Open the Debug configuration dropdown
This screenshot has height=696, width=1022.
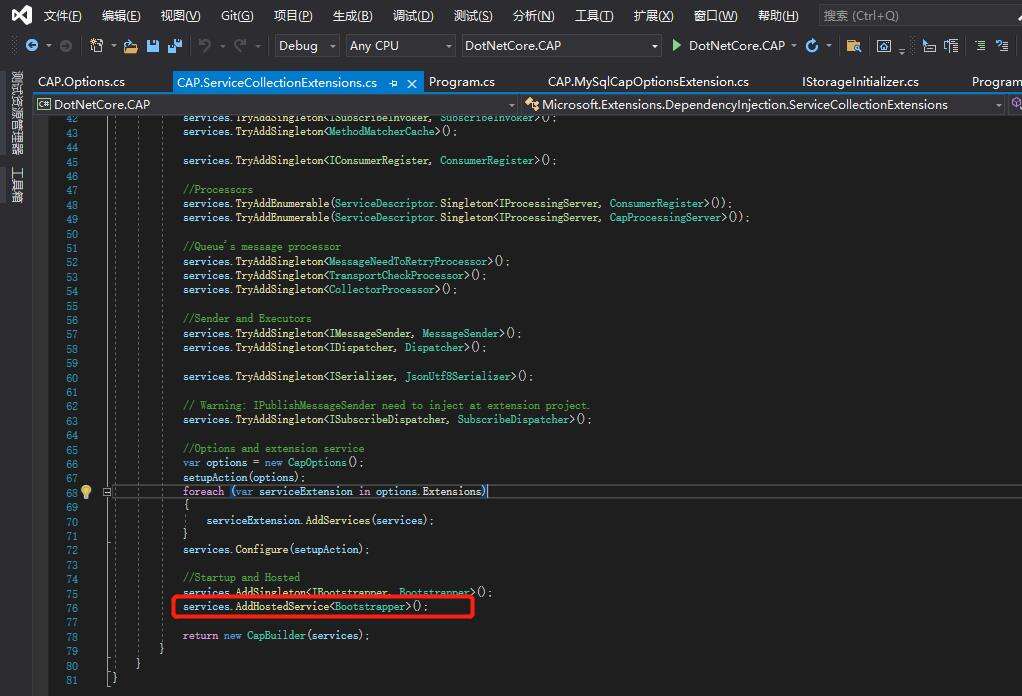tap(310, 46)
